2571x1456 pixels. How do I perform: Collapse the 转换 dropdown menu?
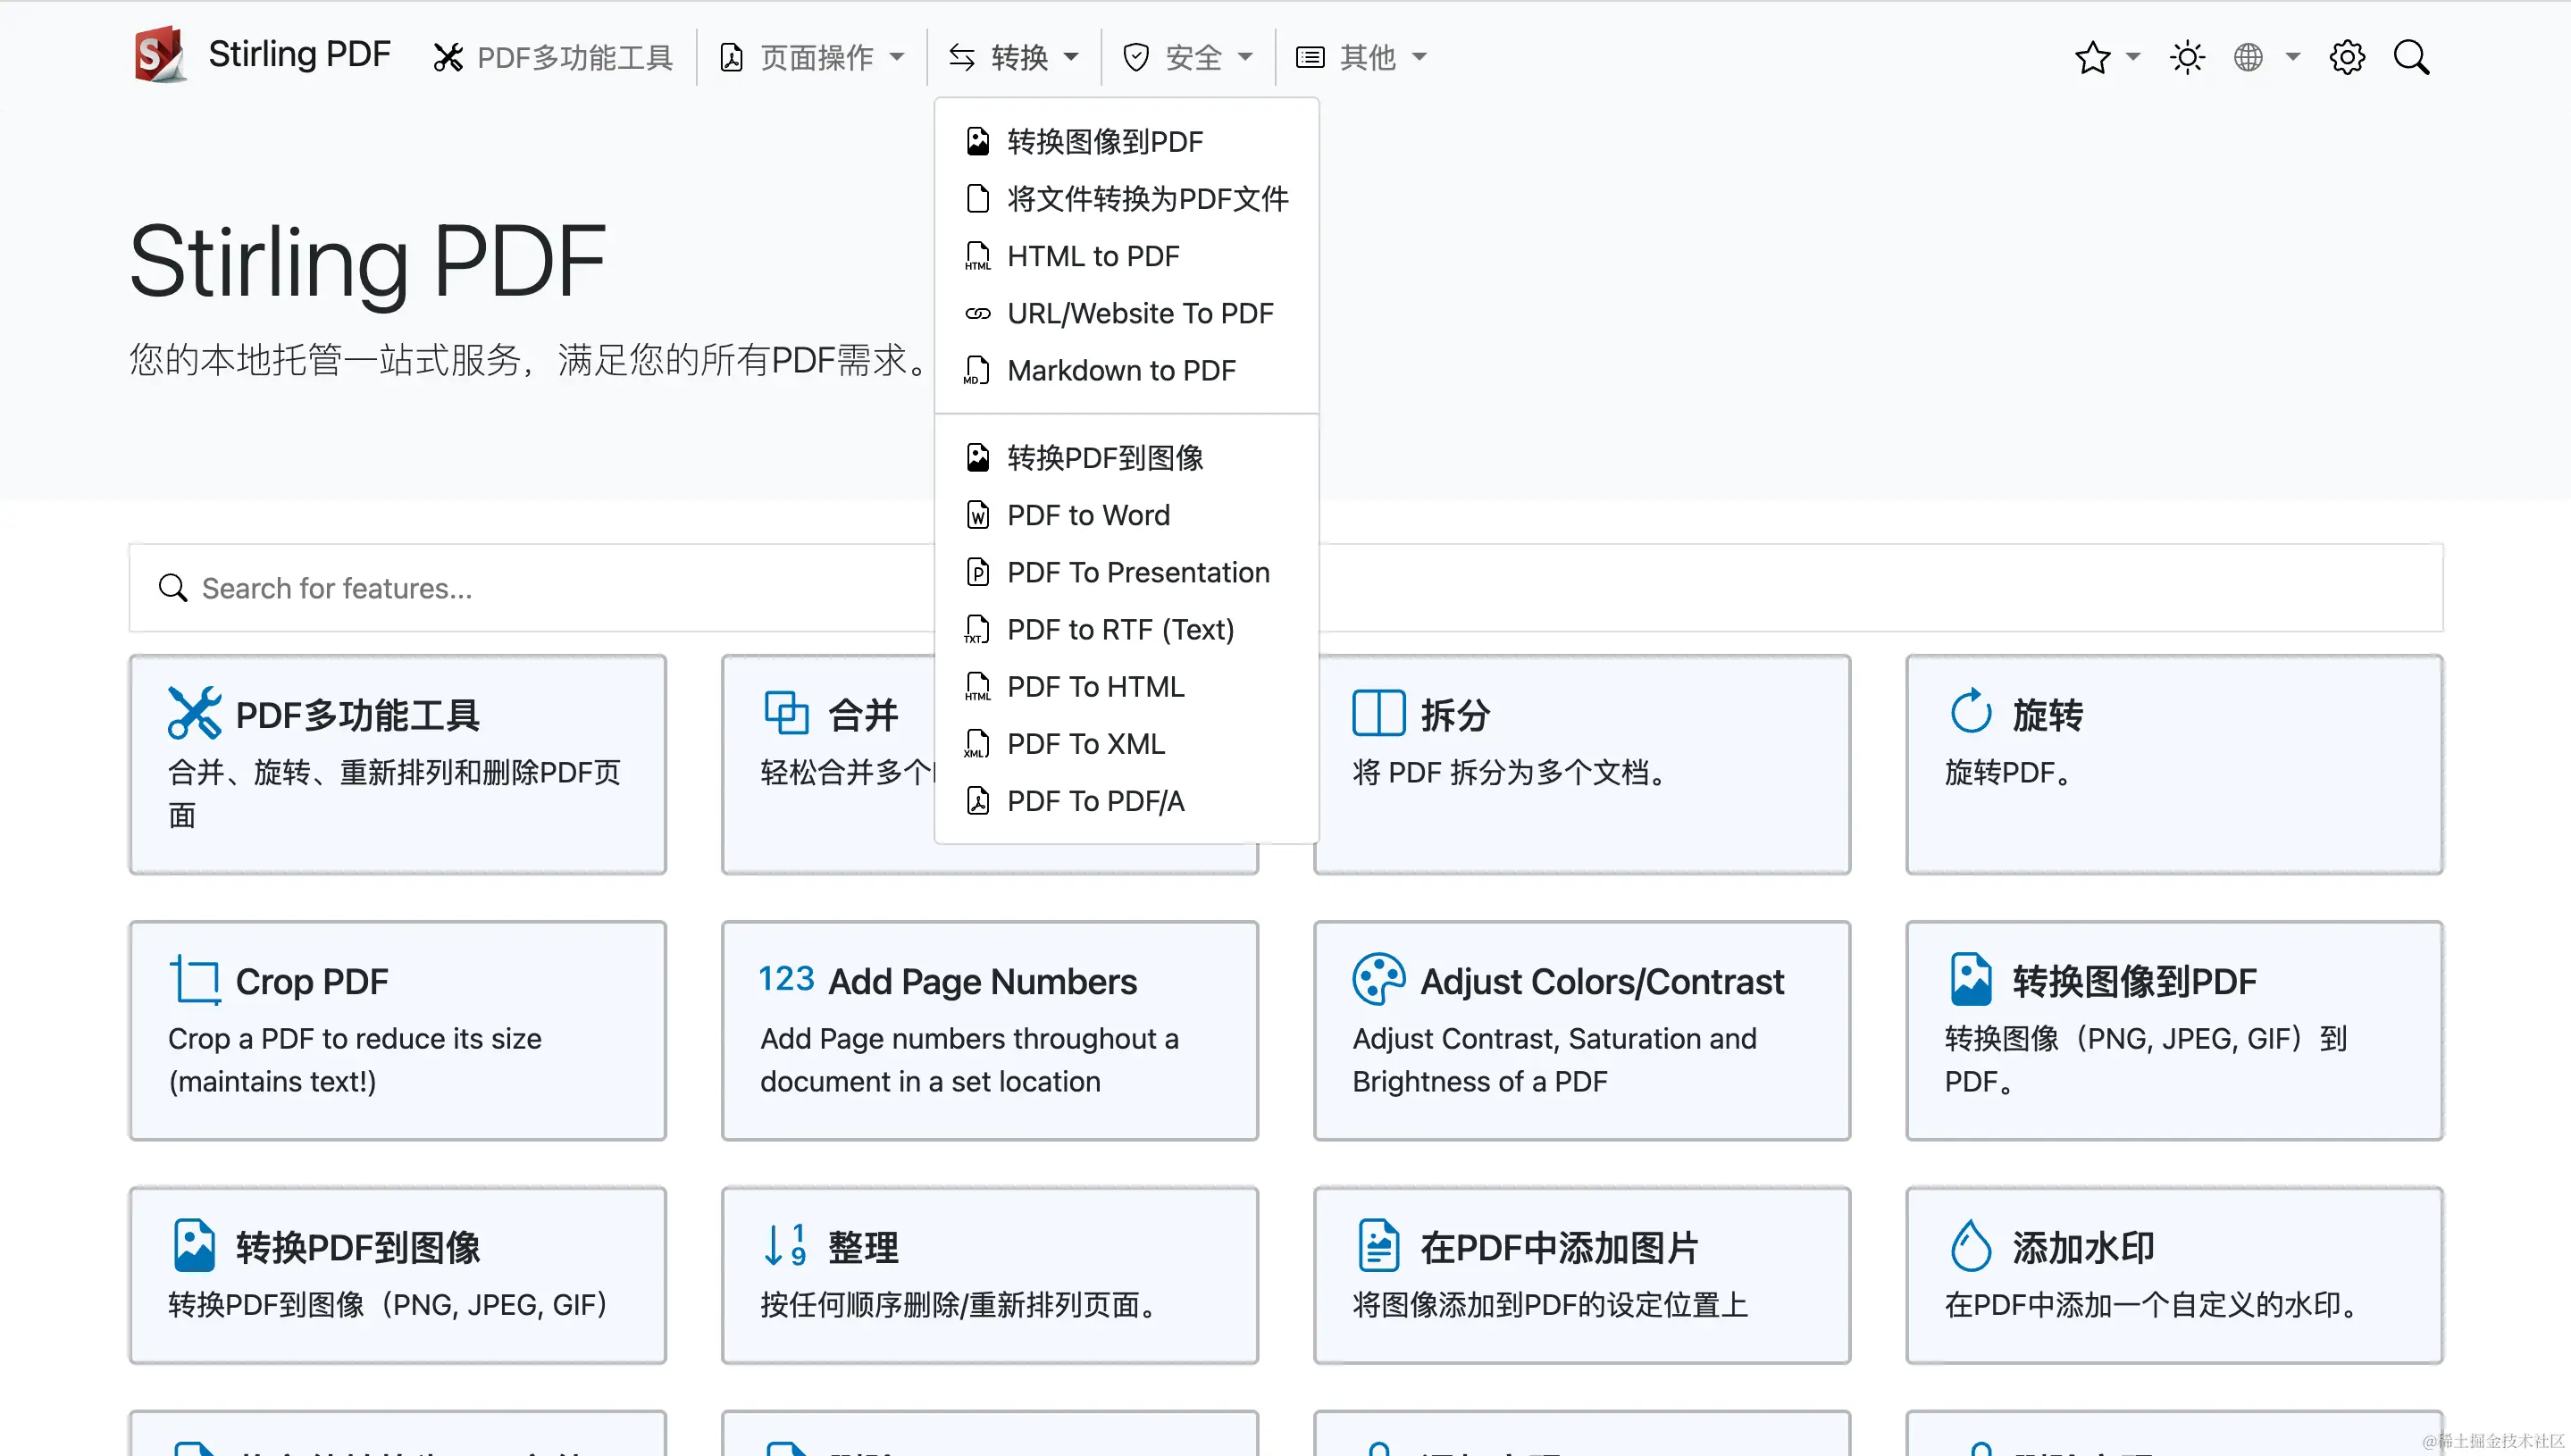tap(1014, 58)
